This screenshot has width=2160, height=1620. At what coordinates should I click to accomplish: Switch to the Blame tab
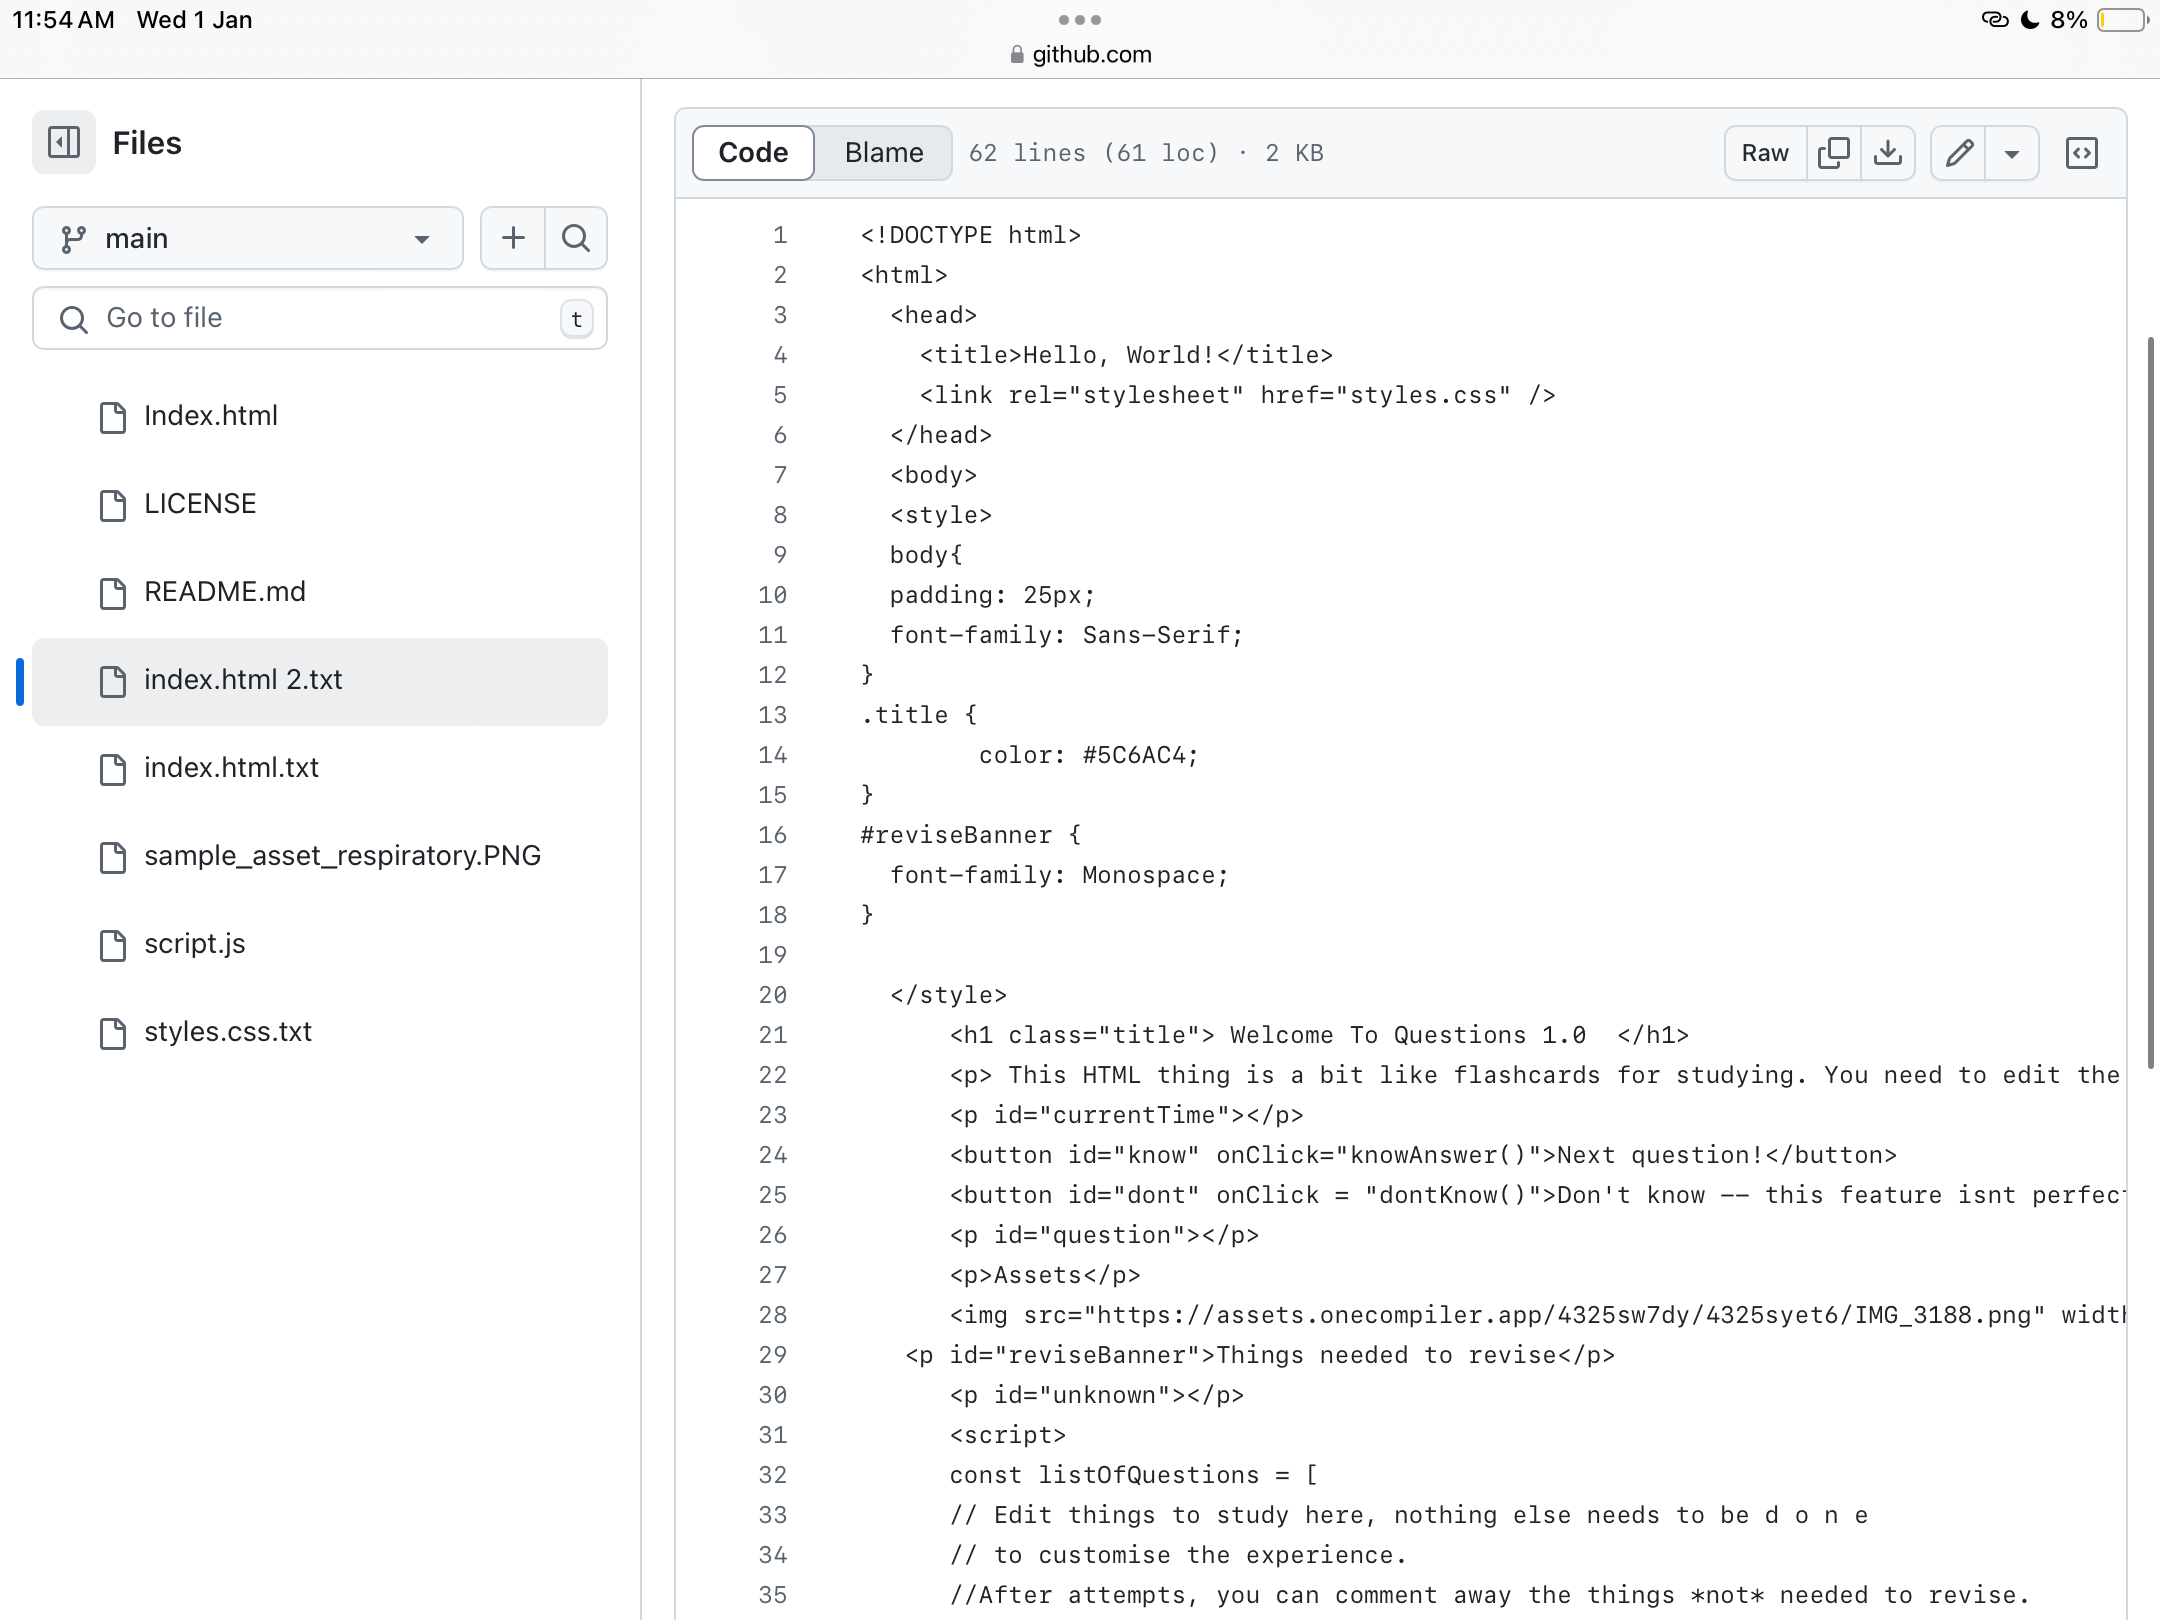pyautogui.click(x=884, y=153)
